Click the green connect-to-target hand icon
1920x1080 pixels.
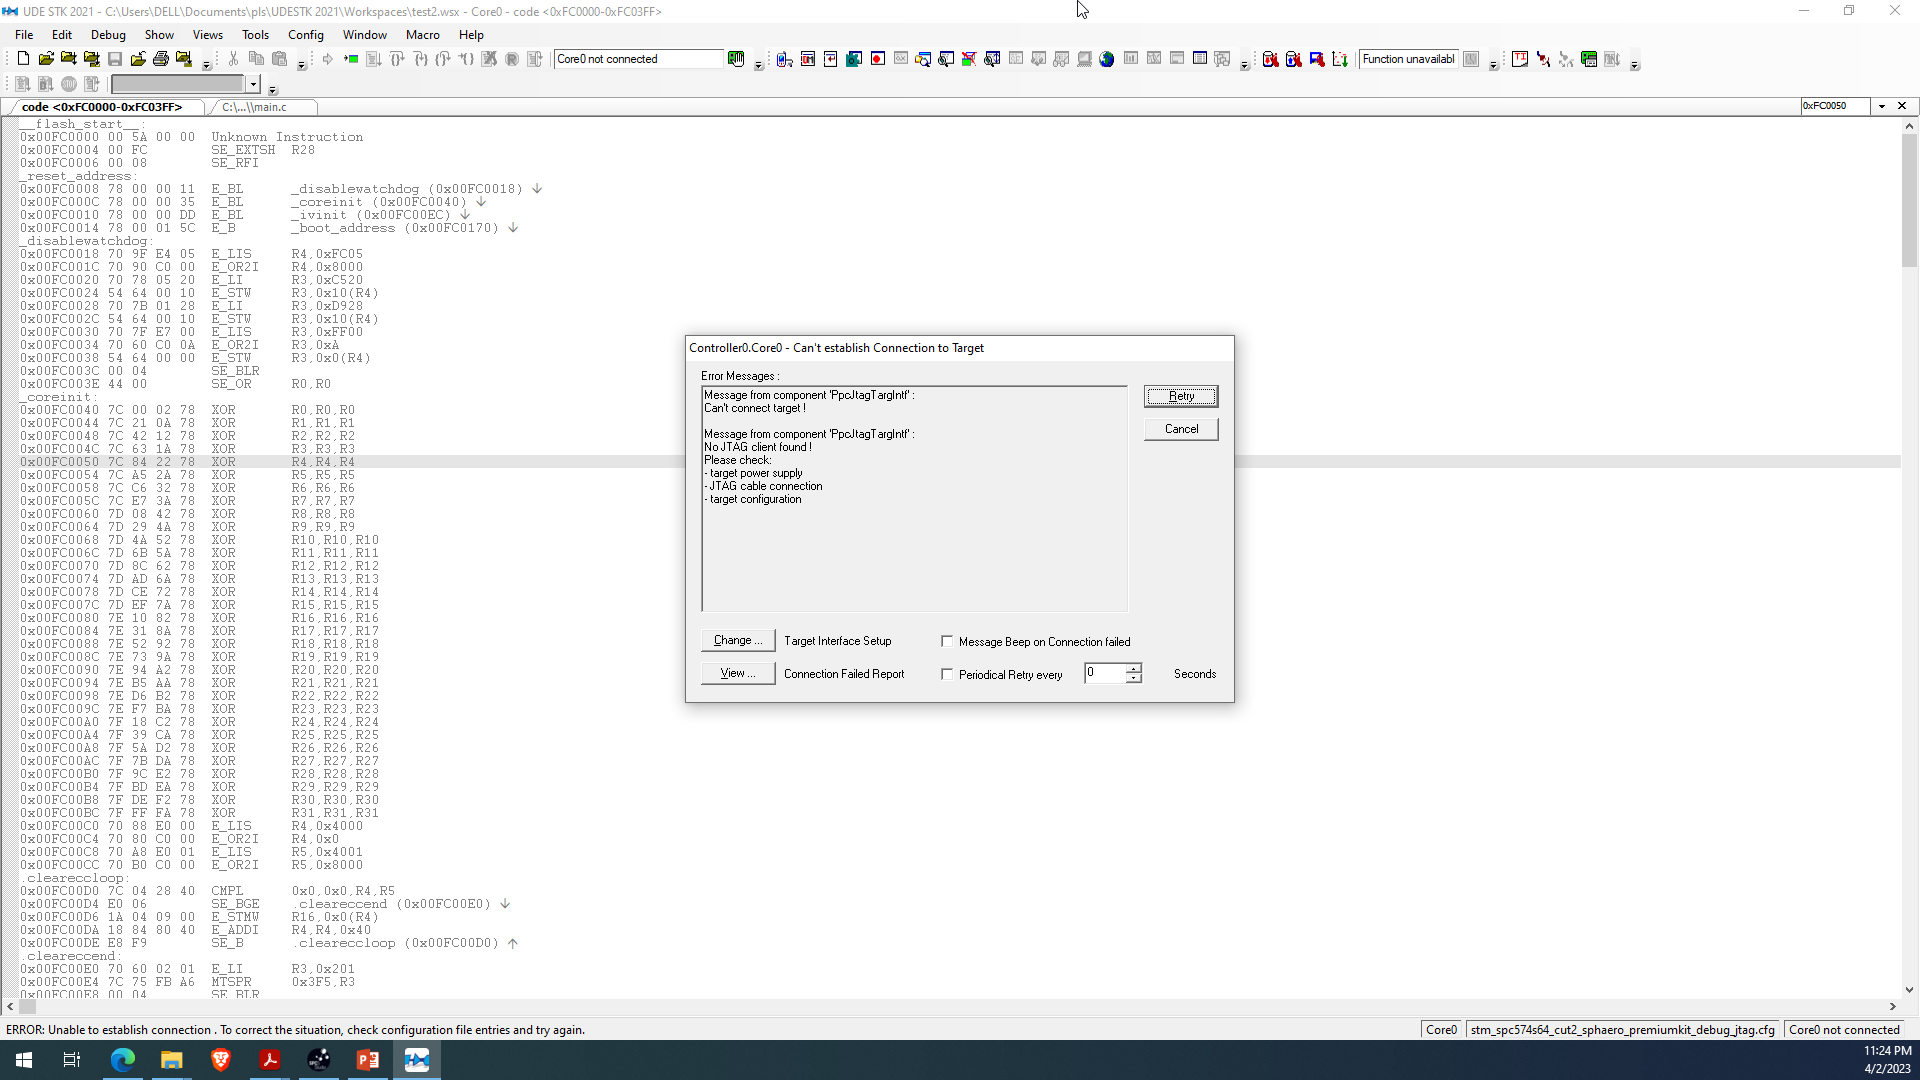click(x=736, y=58)
